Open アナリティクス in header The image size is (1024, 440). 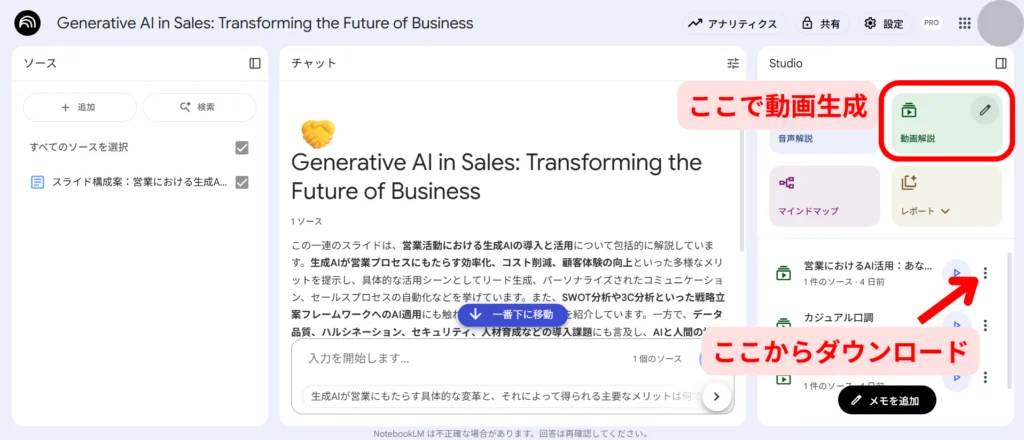click(x=734, y=24)
